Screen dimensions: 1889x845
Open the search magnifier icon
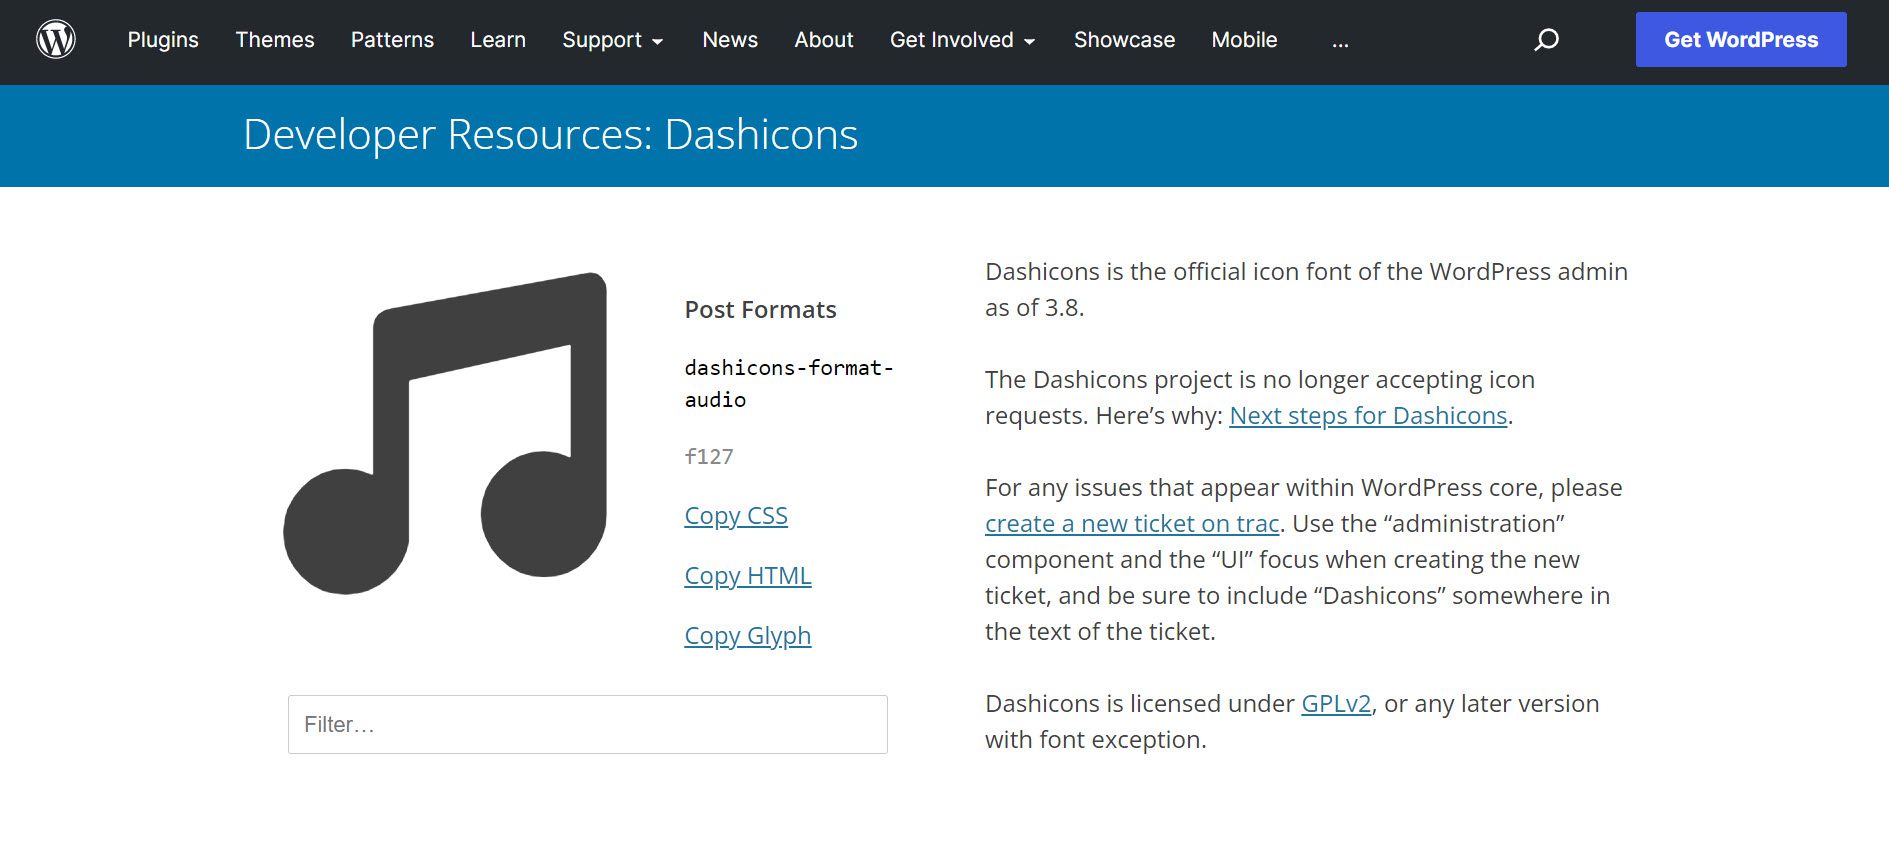pyautogui.click(x=1546, y=40)
